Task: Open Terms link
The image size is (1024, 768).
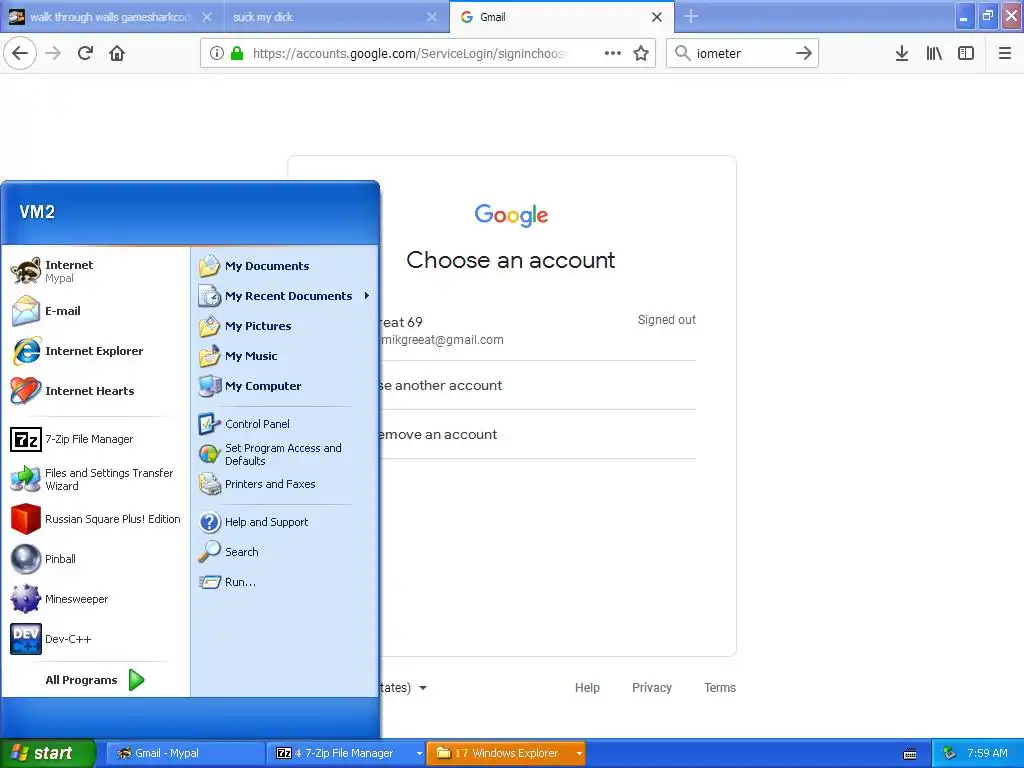Action: [720, 688]
